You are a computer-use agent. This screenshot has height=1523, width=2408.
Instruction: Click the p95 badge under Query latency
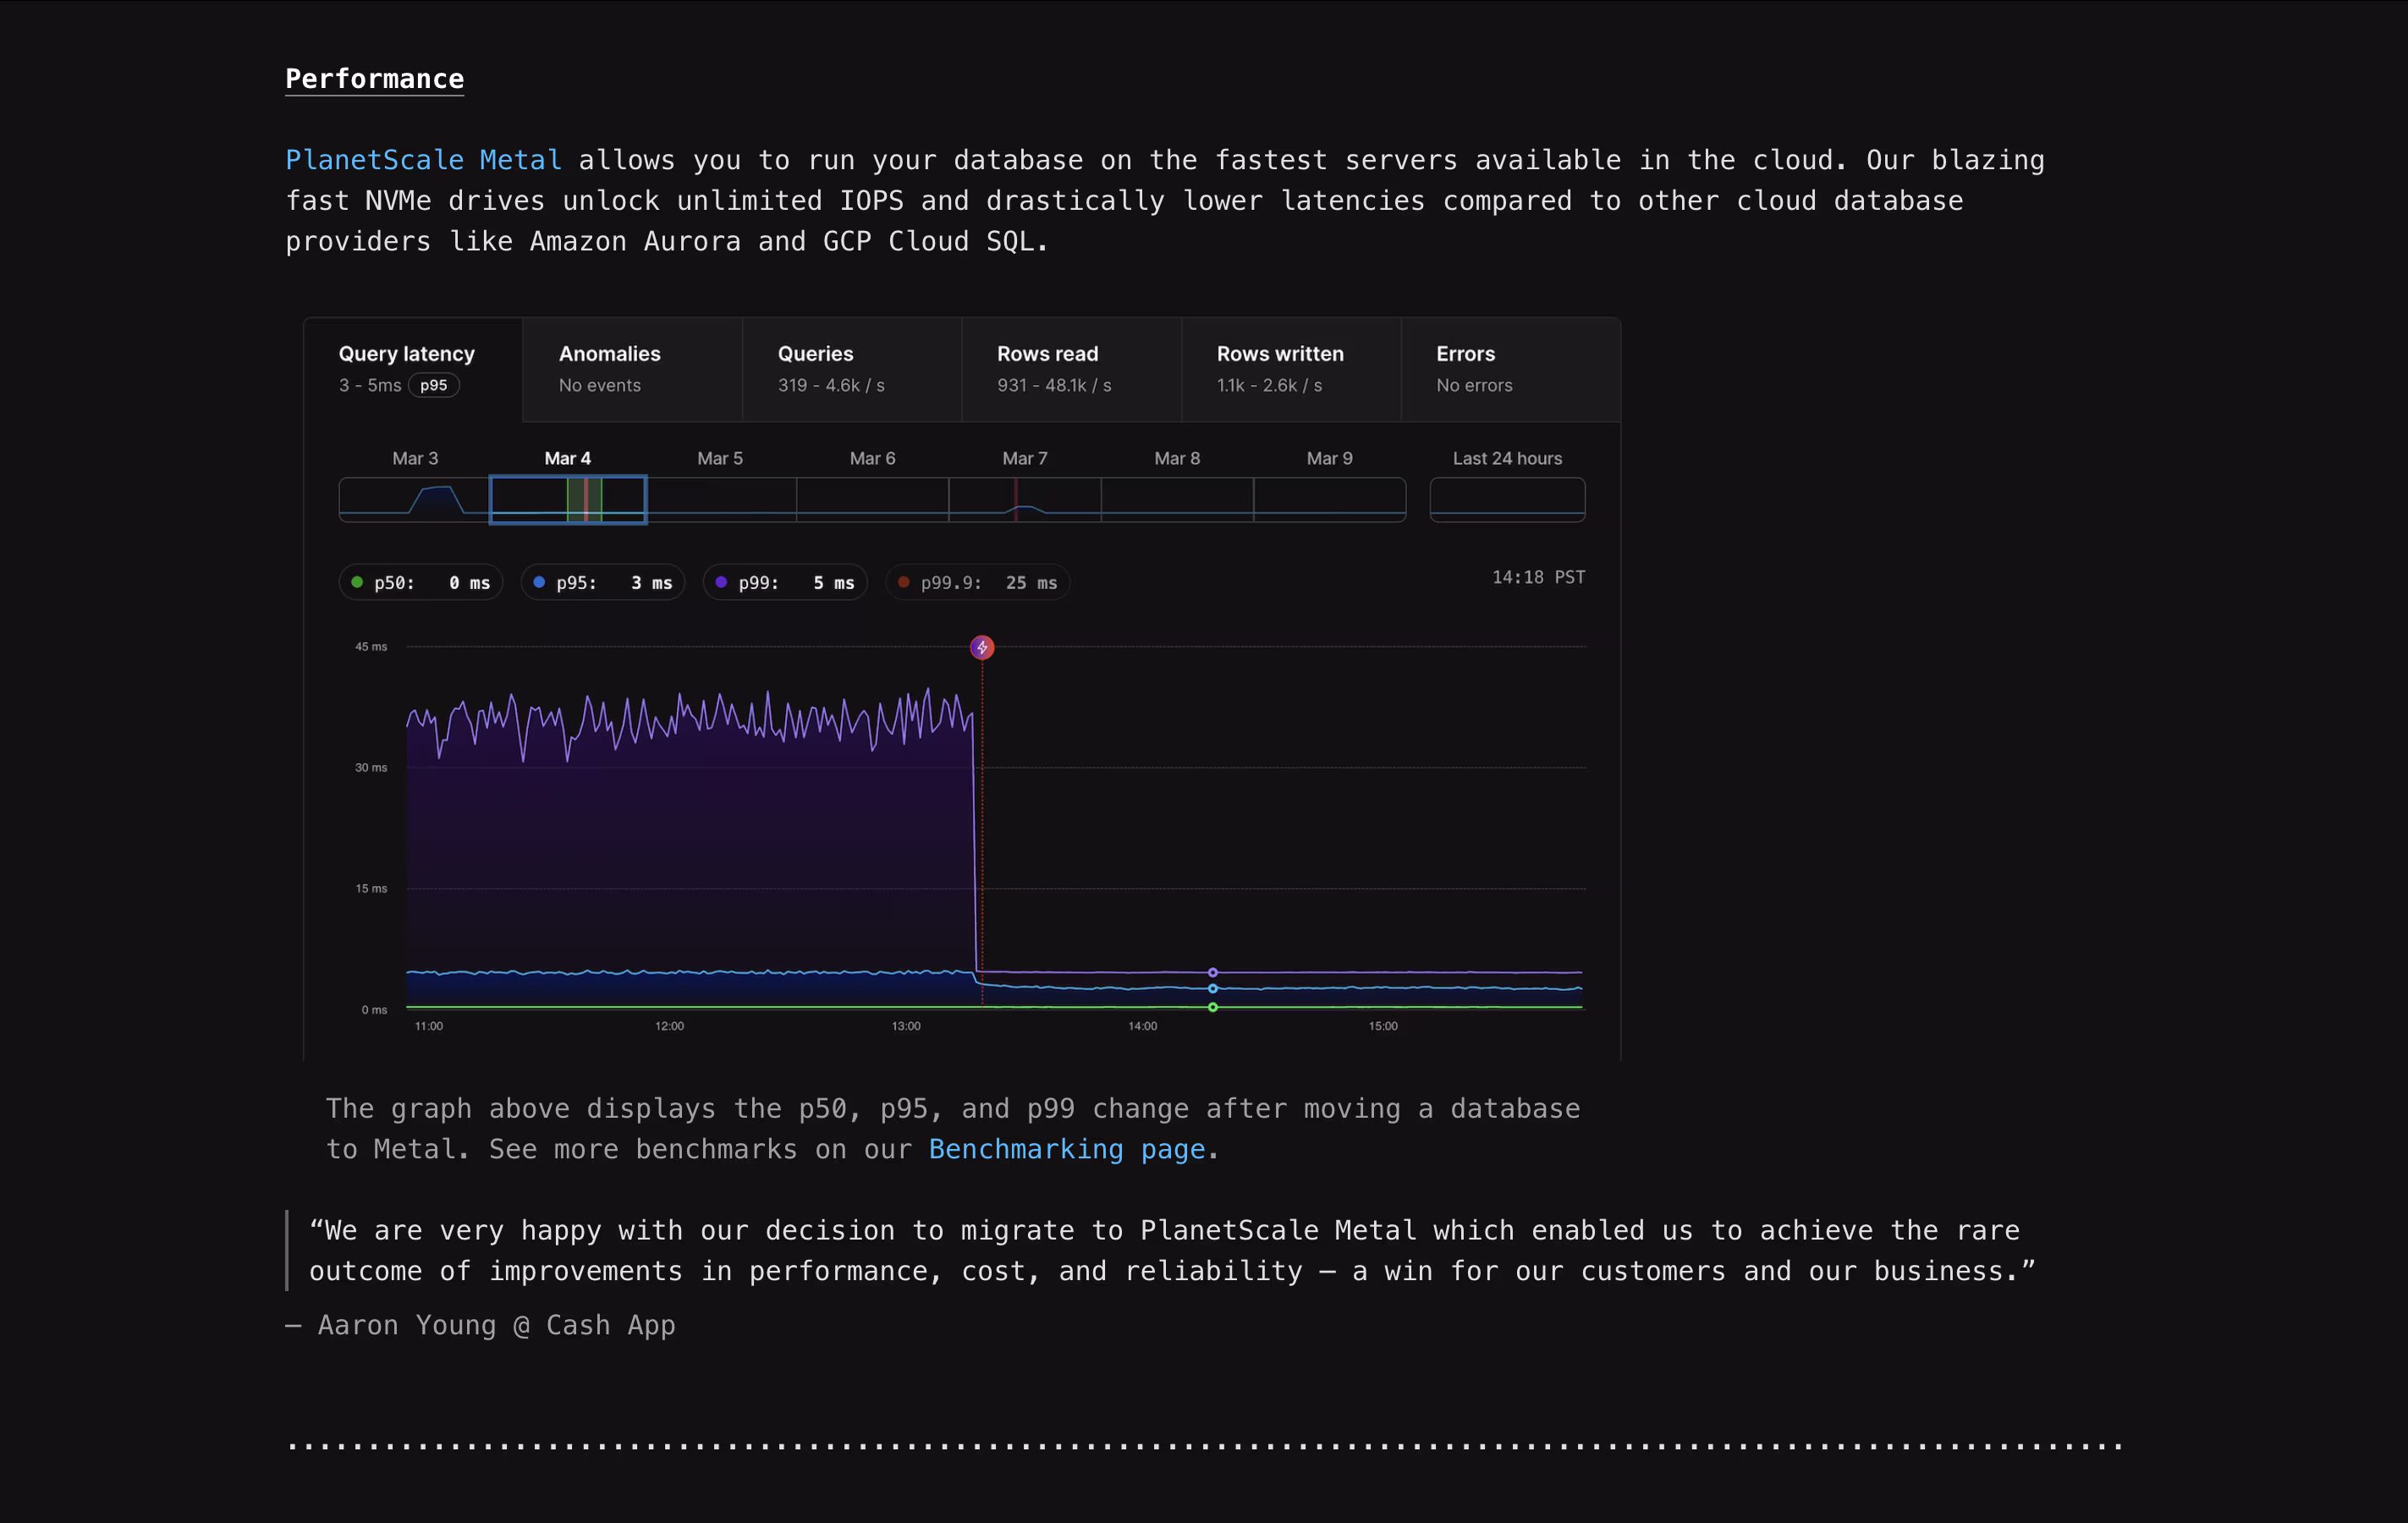coord(433,385)
